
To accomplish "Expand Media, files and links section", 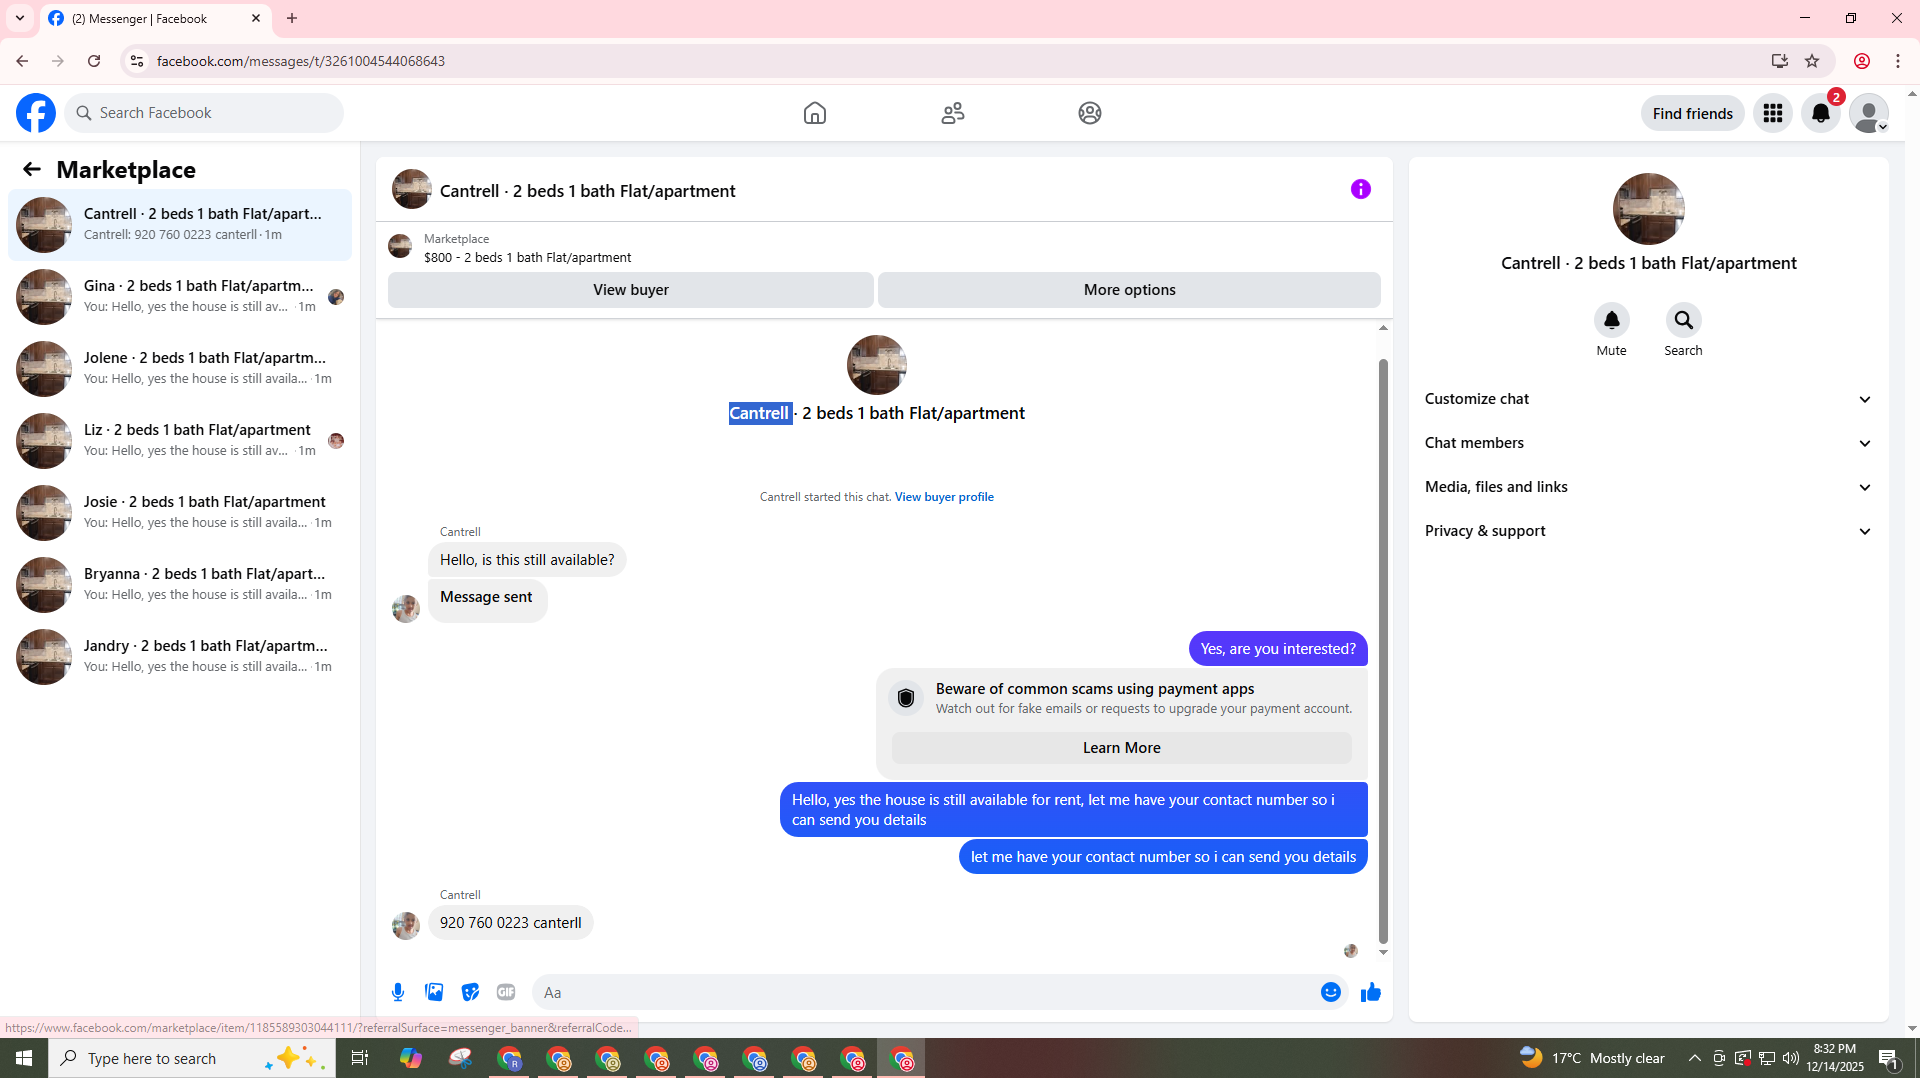I will click(x=1648, y=487).
